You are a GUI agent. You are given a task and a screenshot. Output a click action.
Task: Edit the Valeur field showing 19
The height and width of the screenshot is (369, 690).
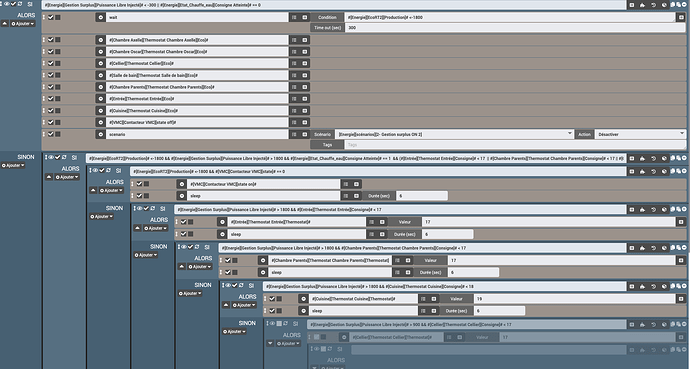pyautogui.click(x=574, y=299)
